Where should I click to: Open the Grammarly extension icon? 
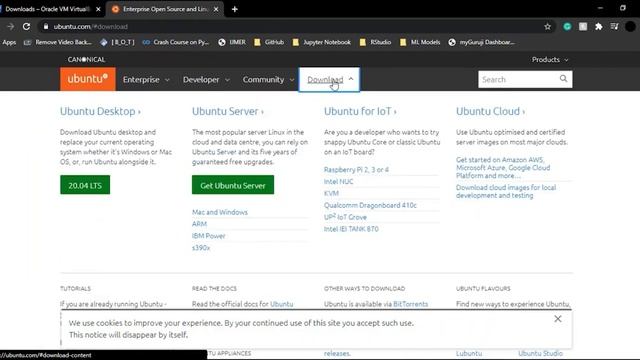click(x=567, y=27)
